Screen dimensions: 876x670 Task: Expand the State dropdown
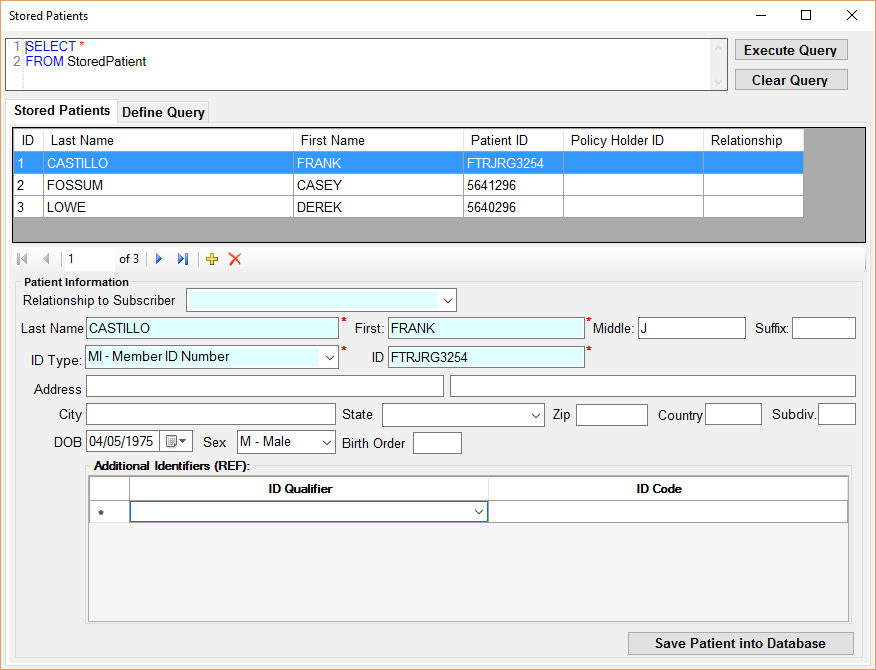(535, 415)
